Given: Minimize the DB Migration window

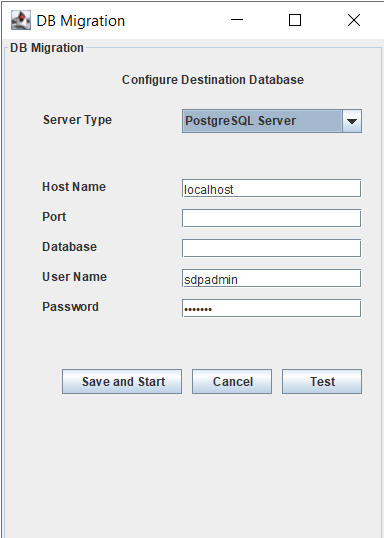Looking at the screenshot, I should point(237,20).
